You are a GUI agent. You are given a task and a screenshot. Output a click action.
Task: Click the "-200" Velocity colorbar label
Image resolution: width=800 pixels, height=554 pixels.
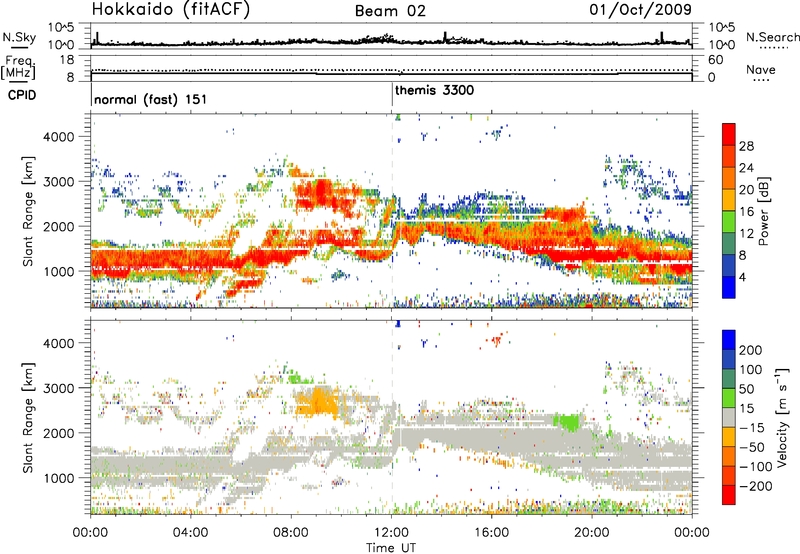756,486
